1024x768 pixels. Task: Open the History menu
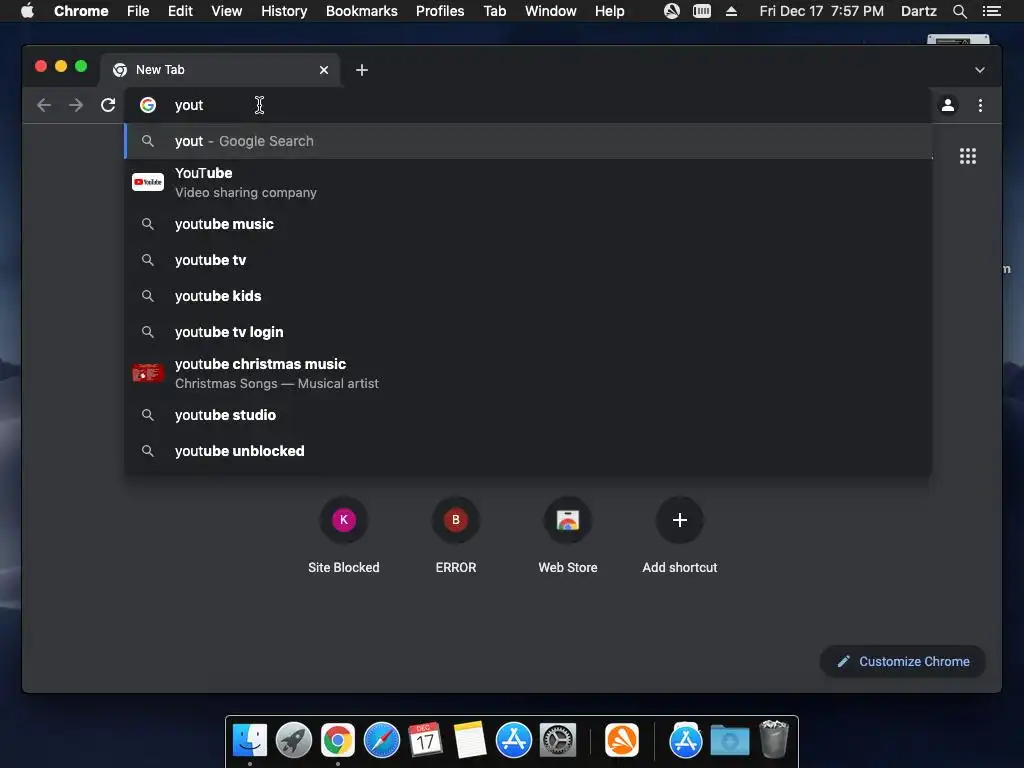point(284,11)
